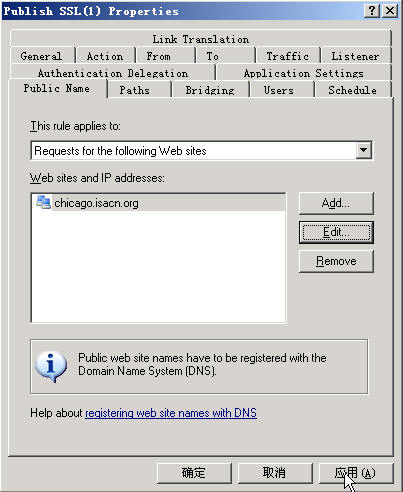
Task: Click the 应用(A) apply button
Action: tap(356, 473)
